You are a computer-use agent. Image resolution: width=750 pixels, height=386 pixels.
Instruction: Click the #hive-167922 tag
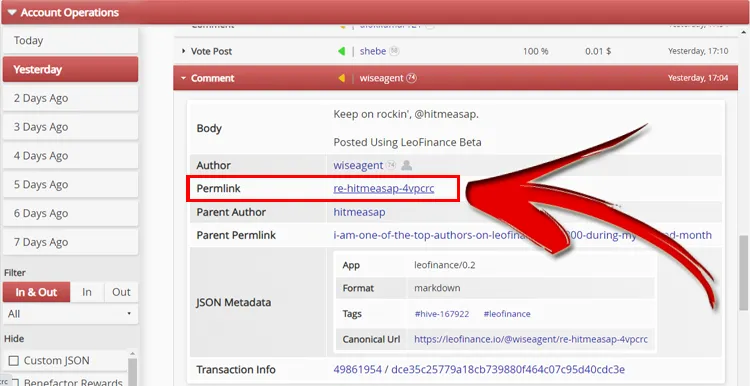click(441, 314)
